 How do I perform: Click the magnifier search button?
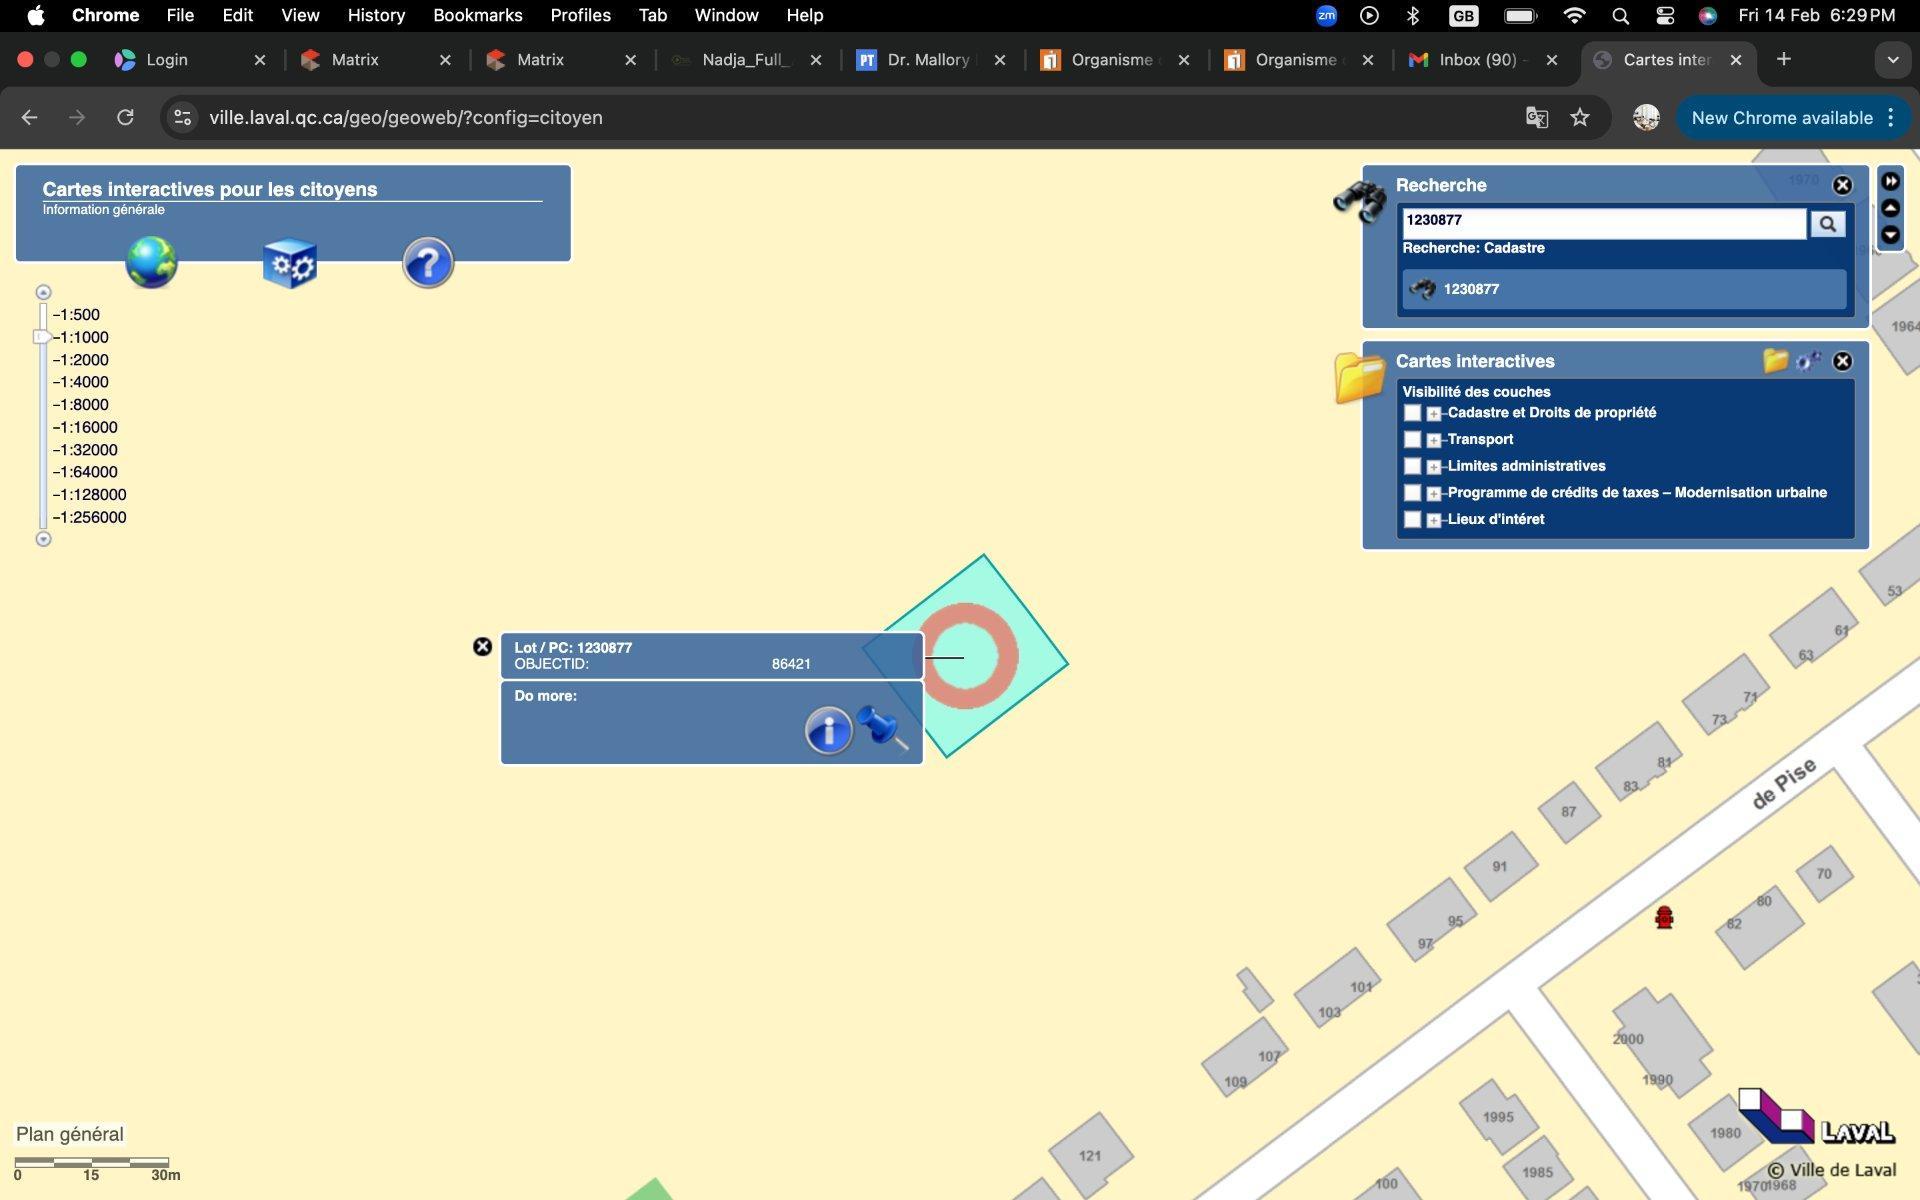(1827, 224)
